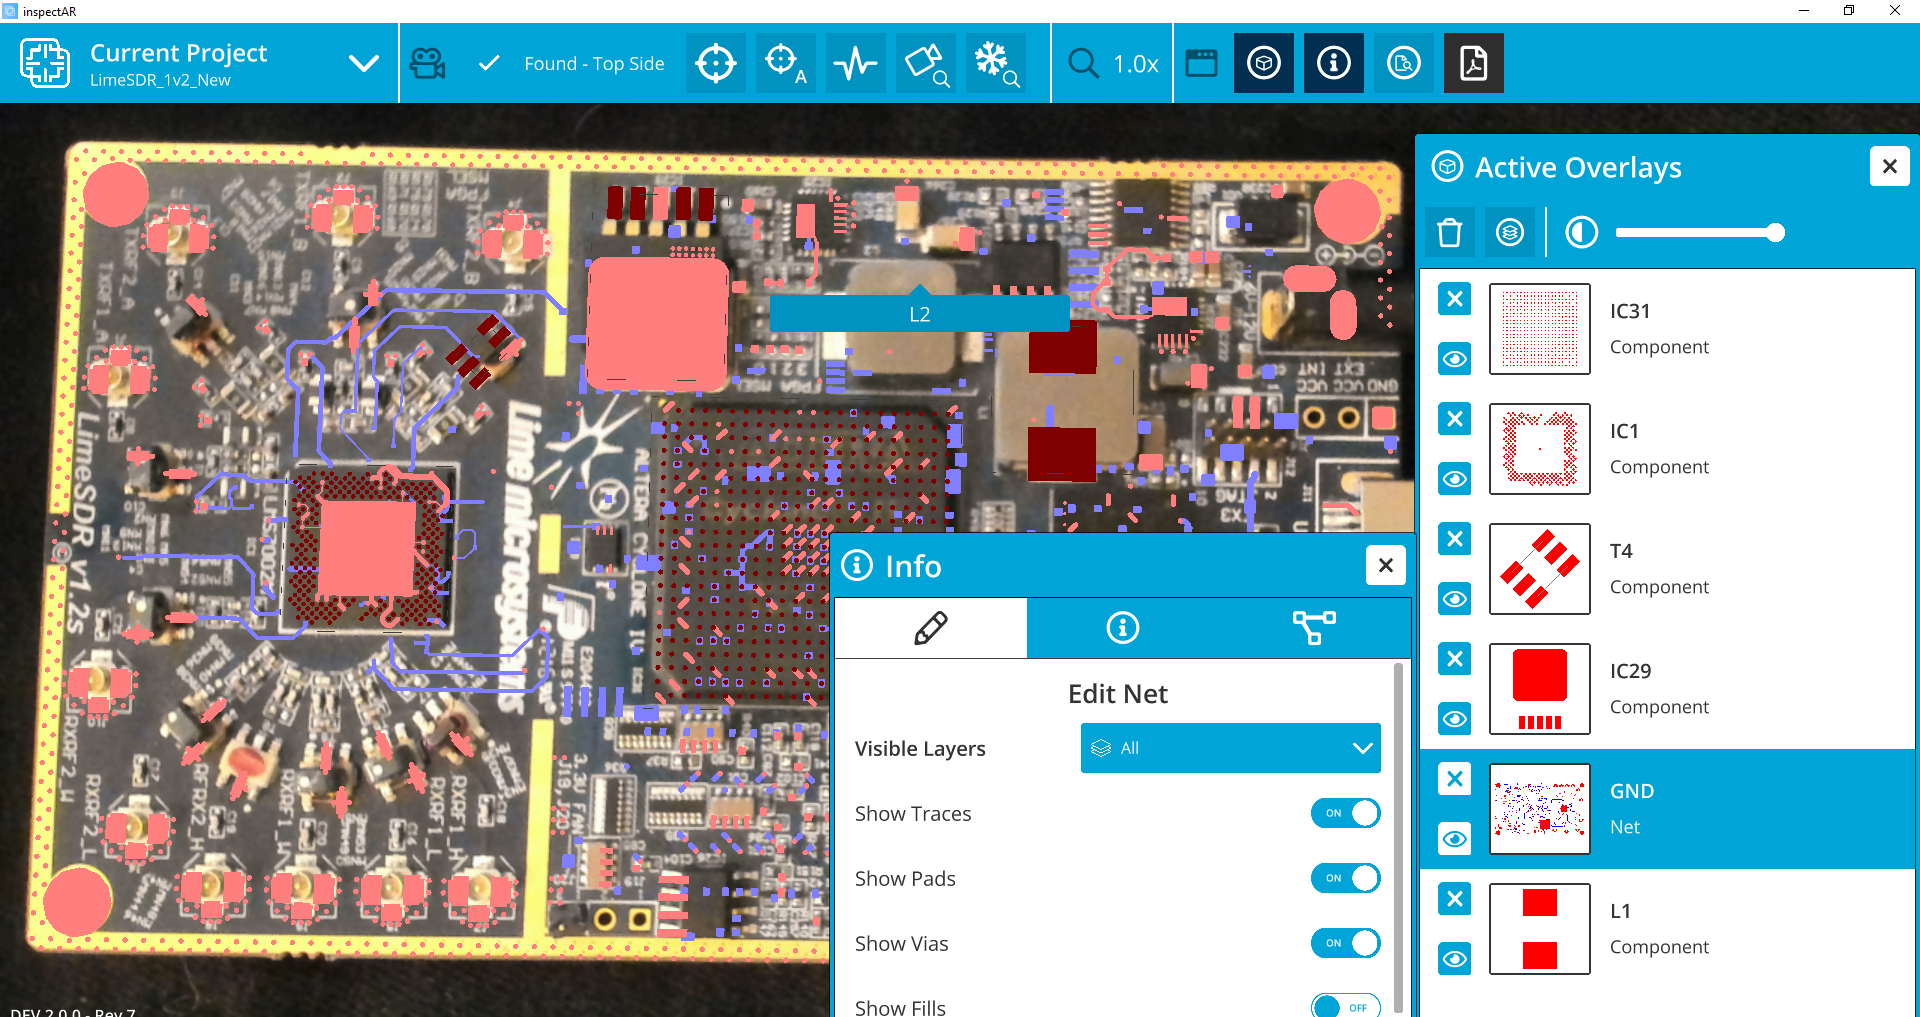Open the Visible Layers All dropdown
The height and width of the screenshot is (1017, 1920).
pyautogui.click(x=1231, y=748)
